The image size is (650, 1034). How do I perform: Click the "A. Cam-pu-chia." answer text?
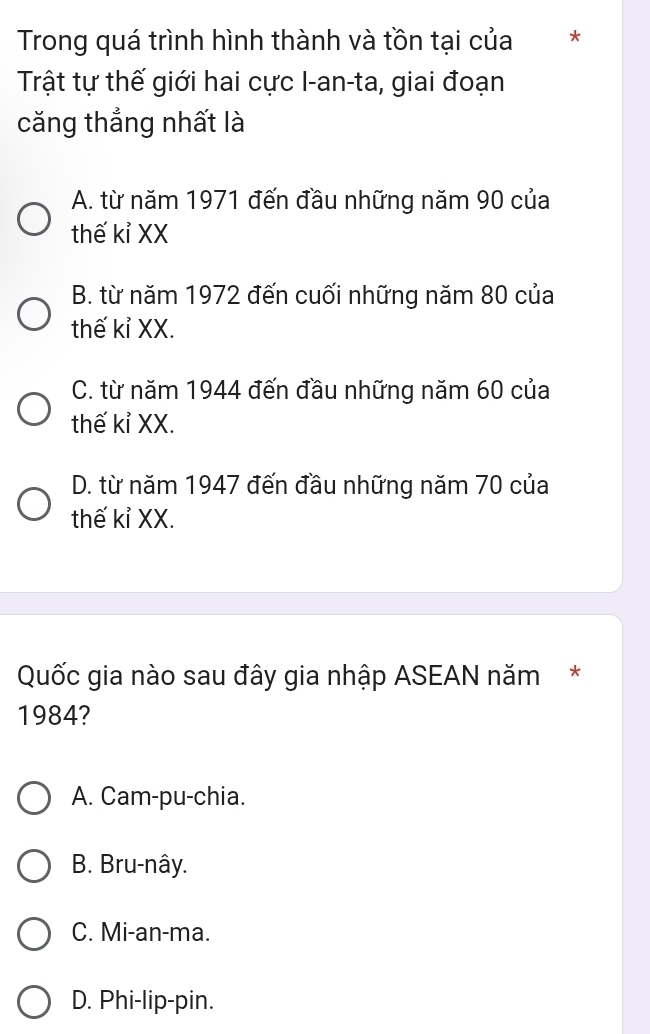coord(158,797)
